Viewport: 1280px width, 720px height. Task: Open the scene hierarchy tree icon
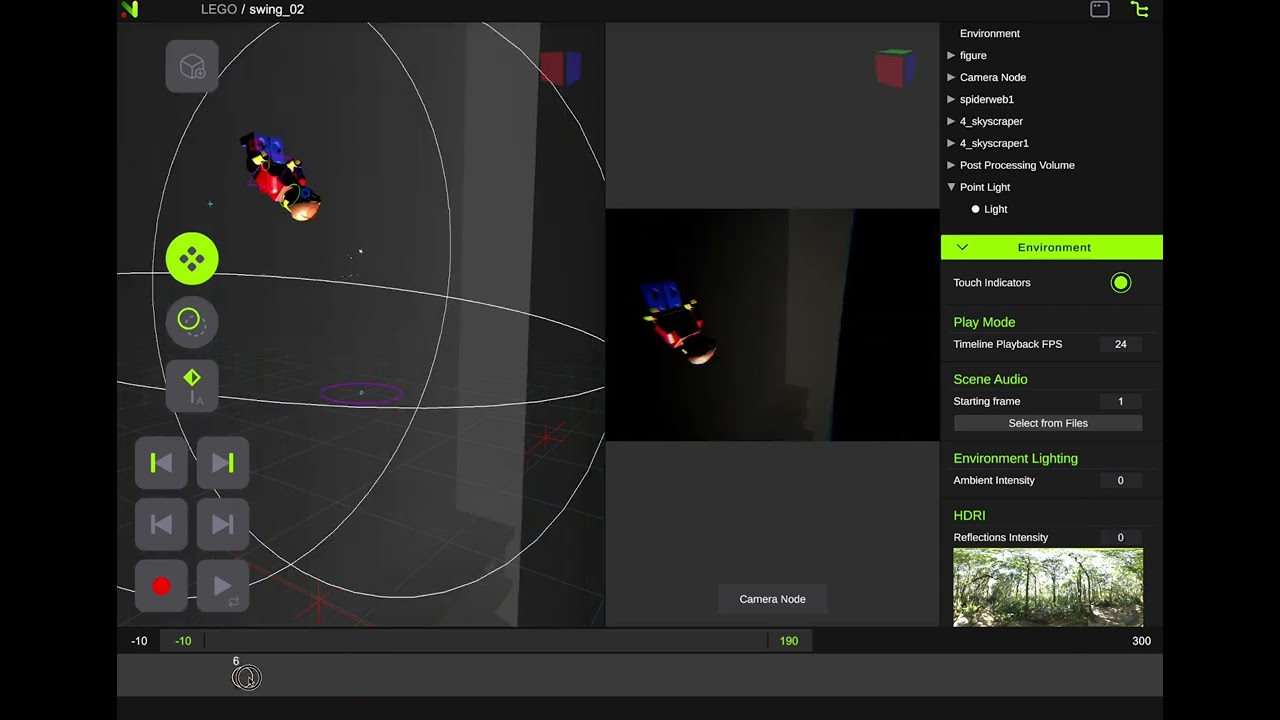(1139, 9)
